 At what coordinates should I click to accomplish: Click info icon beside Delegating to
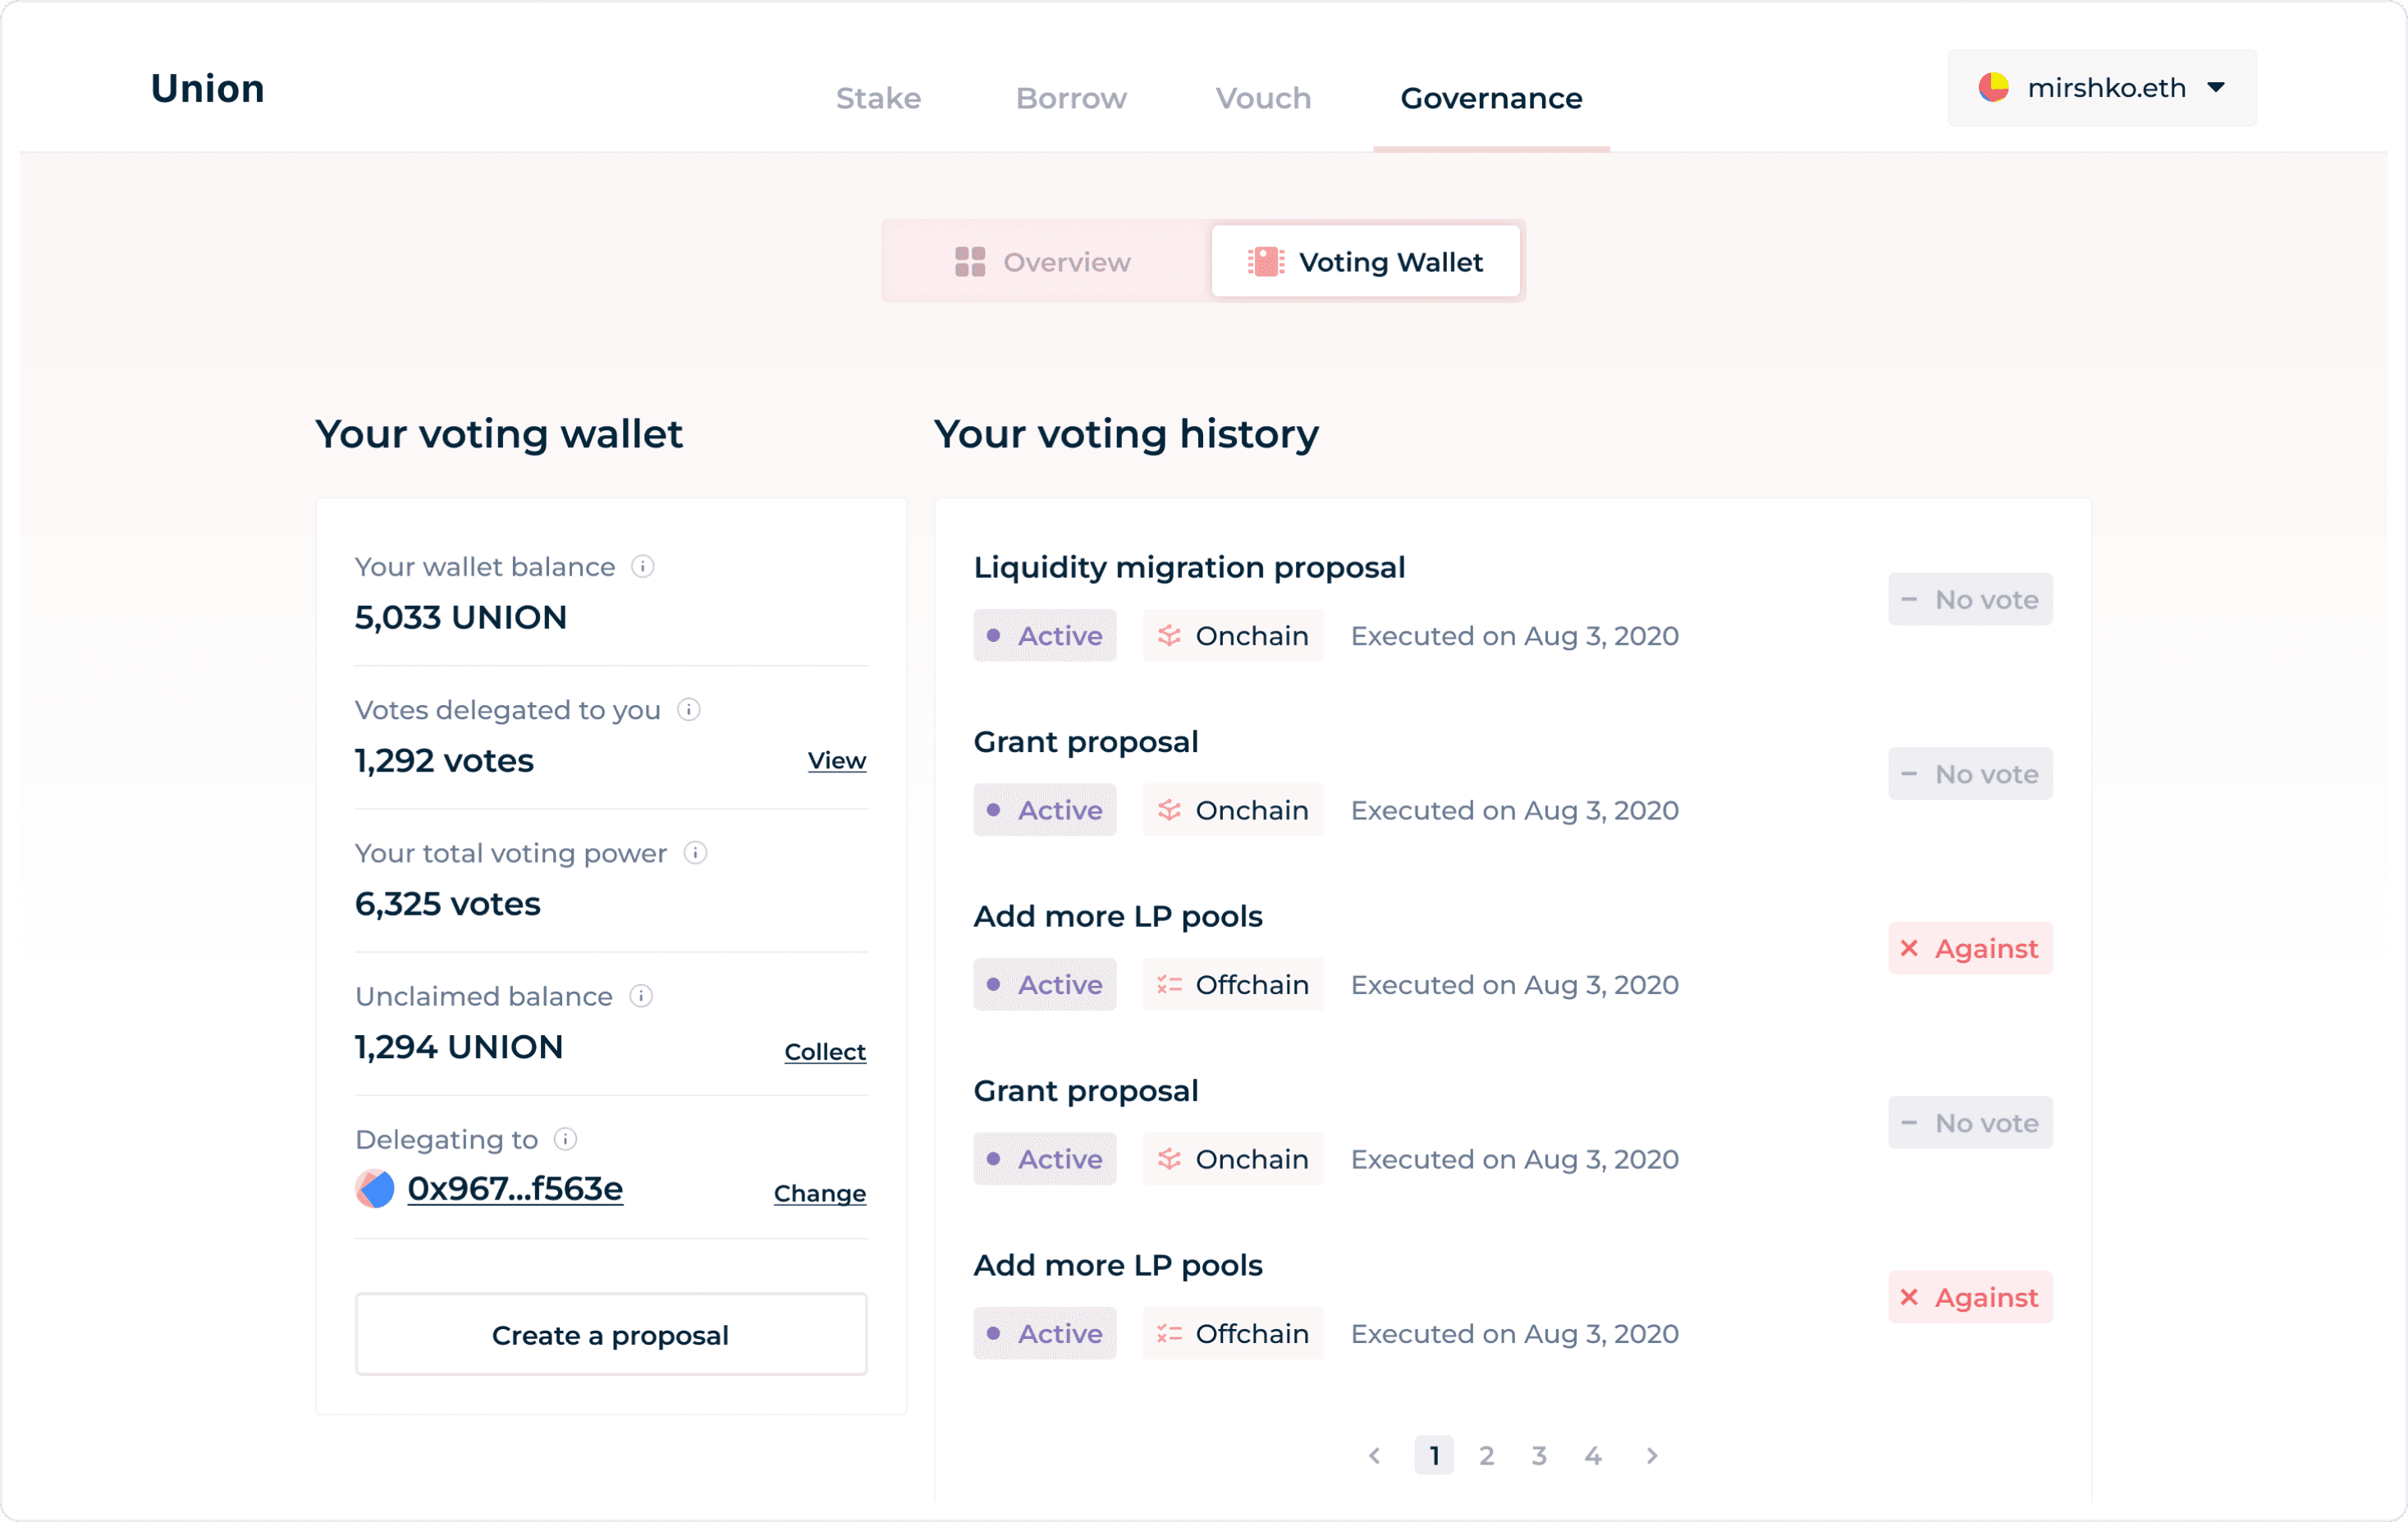[565, 1139]
